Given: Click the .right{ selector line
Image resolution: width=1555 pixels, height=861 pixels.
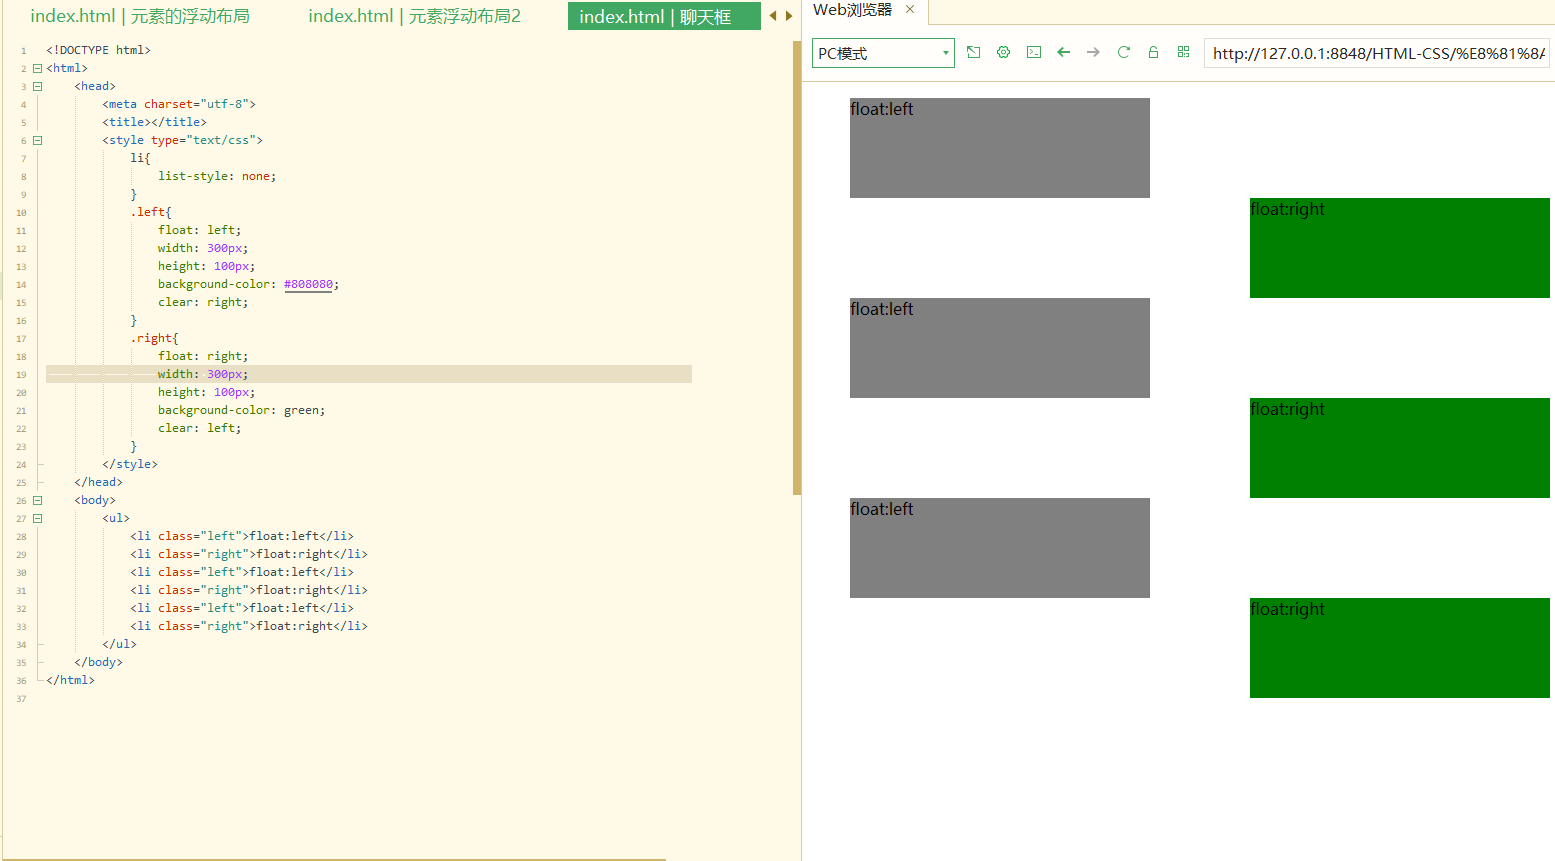Looking at the screenshot, I should coord(154,338).
